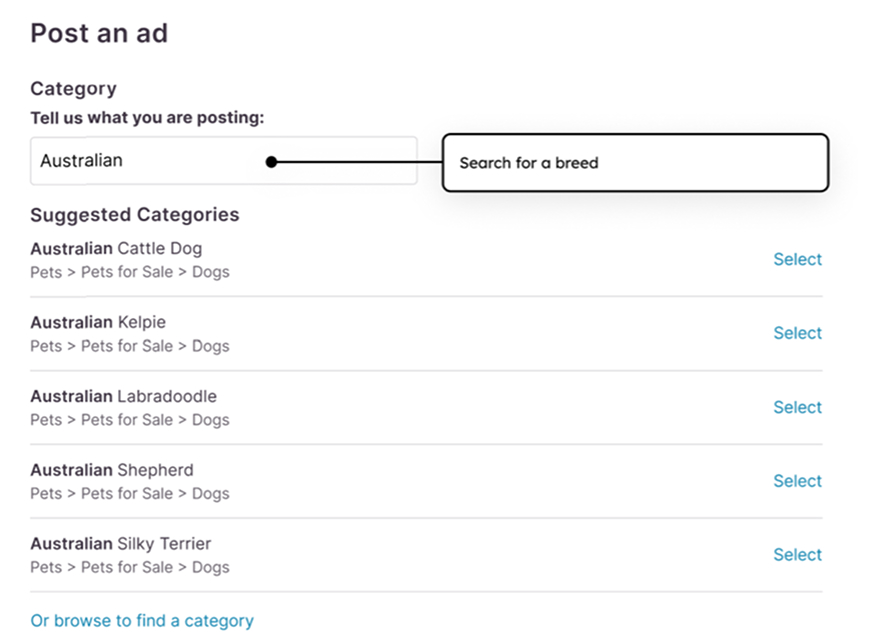Screen dimensions: 891x638
Task: Click the category path under Australian Shepherd
Action: coord(130,494)
